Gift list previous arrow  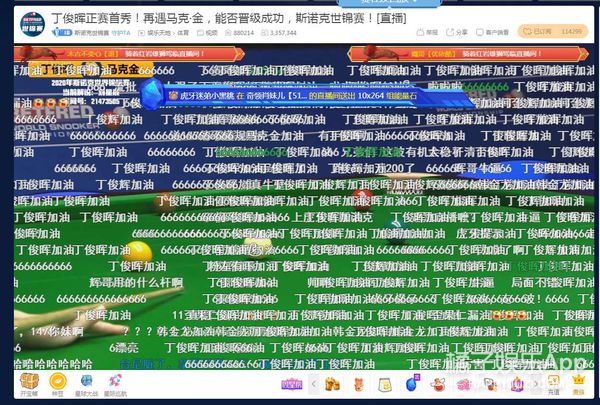pyautogui.click(x=314, y=384)
